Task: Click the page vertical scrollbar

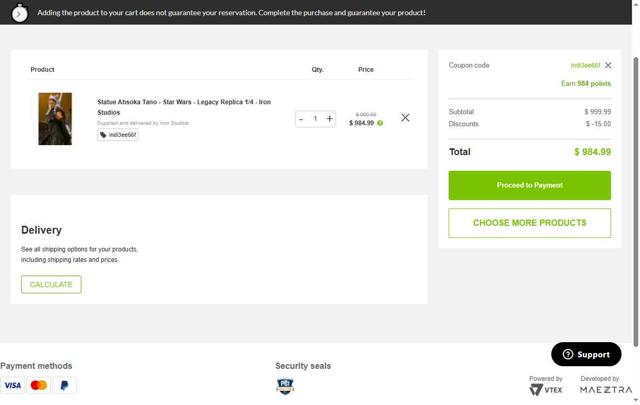Action: pyautogui.click(x=636, y=202)
